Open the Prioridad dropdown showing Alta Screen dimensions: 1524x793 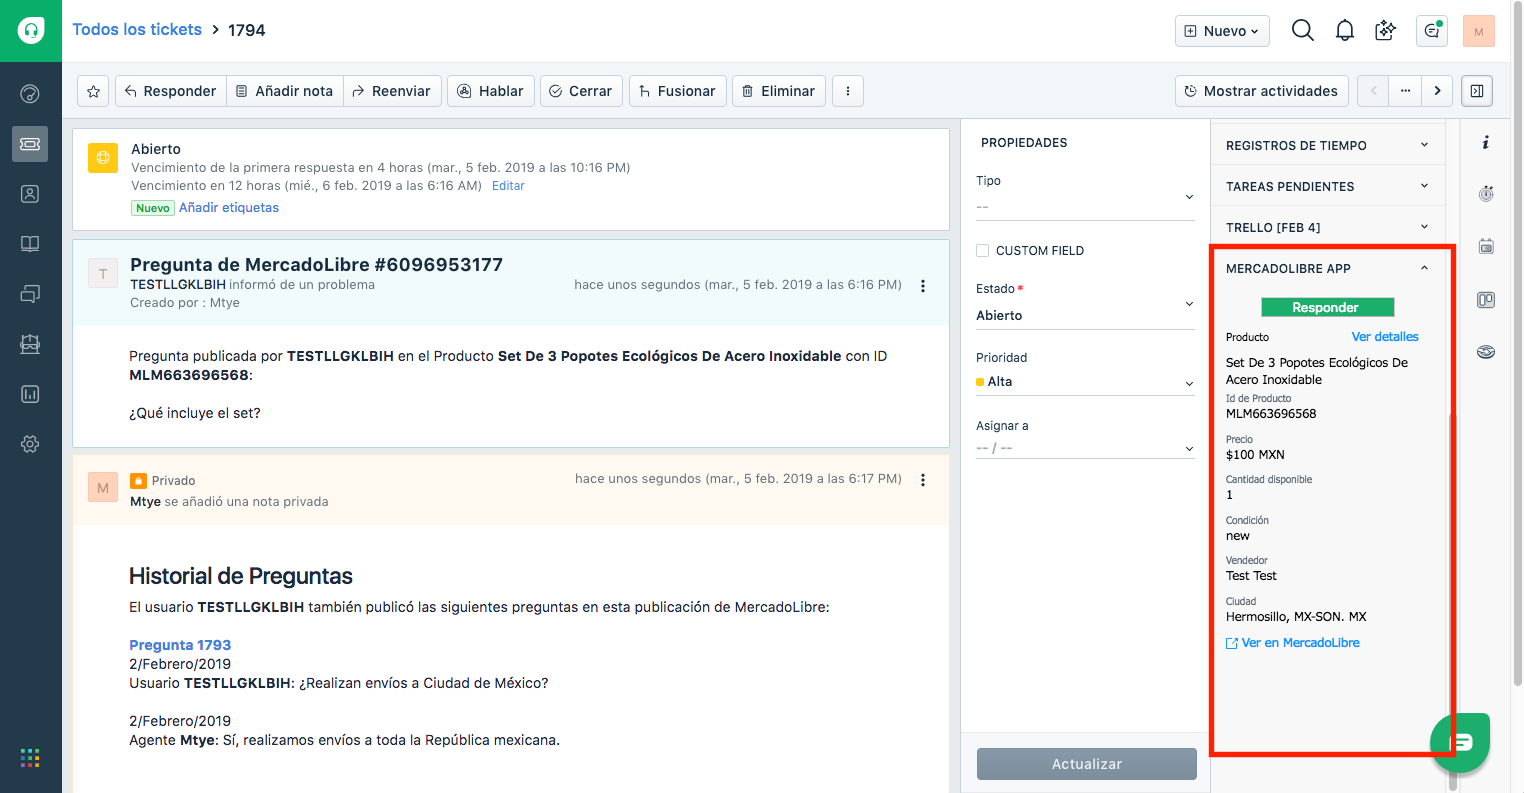click(1085, 382)
